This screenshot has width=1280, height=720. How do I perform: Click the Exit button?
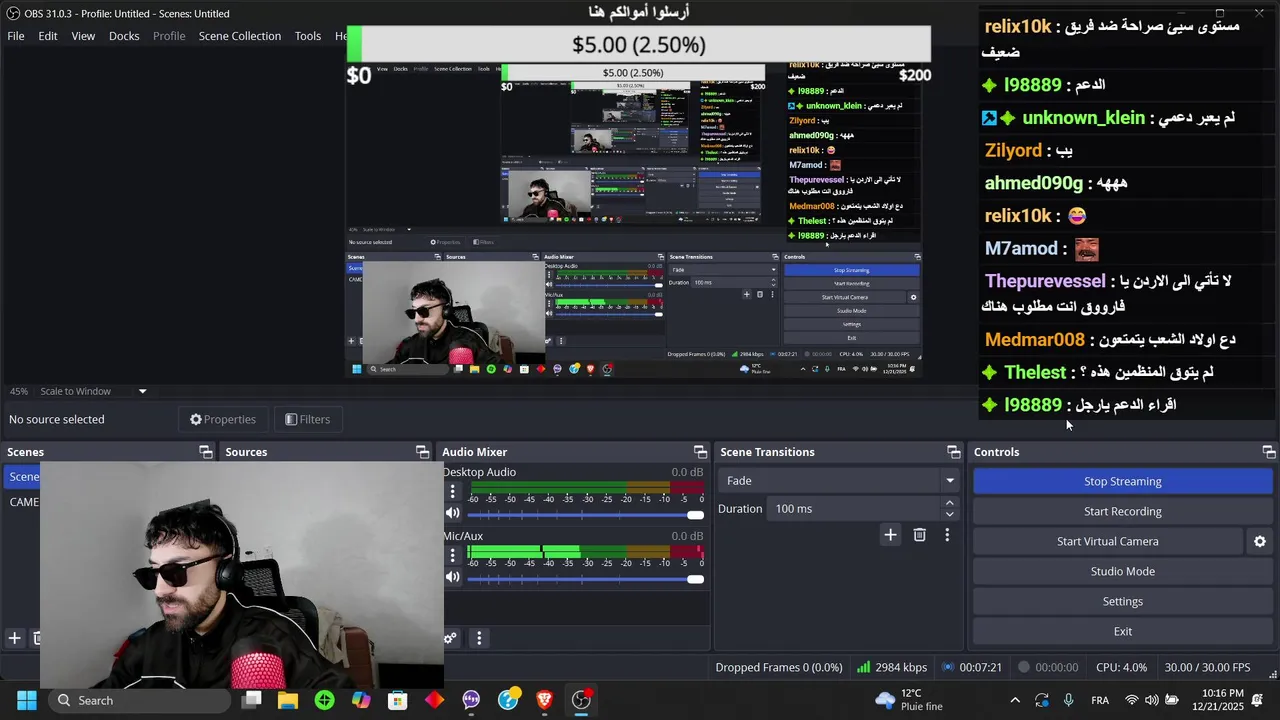pyautogui.click(x=1122, y=631)
